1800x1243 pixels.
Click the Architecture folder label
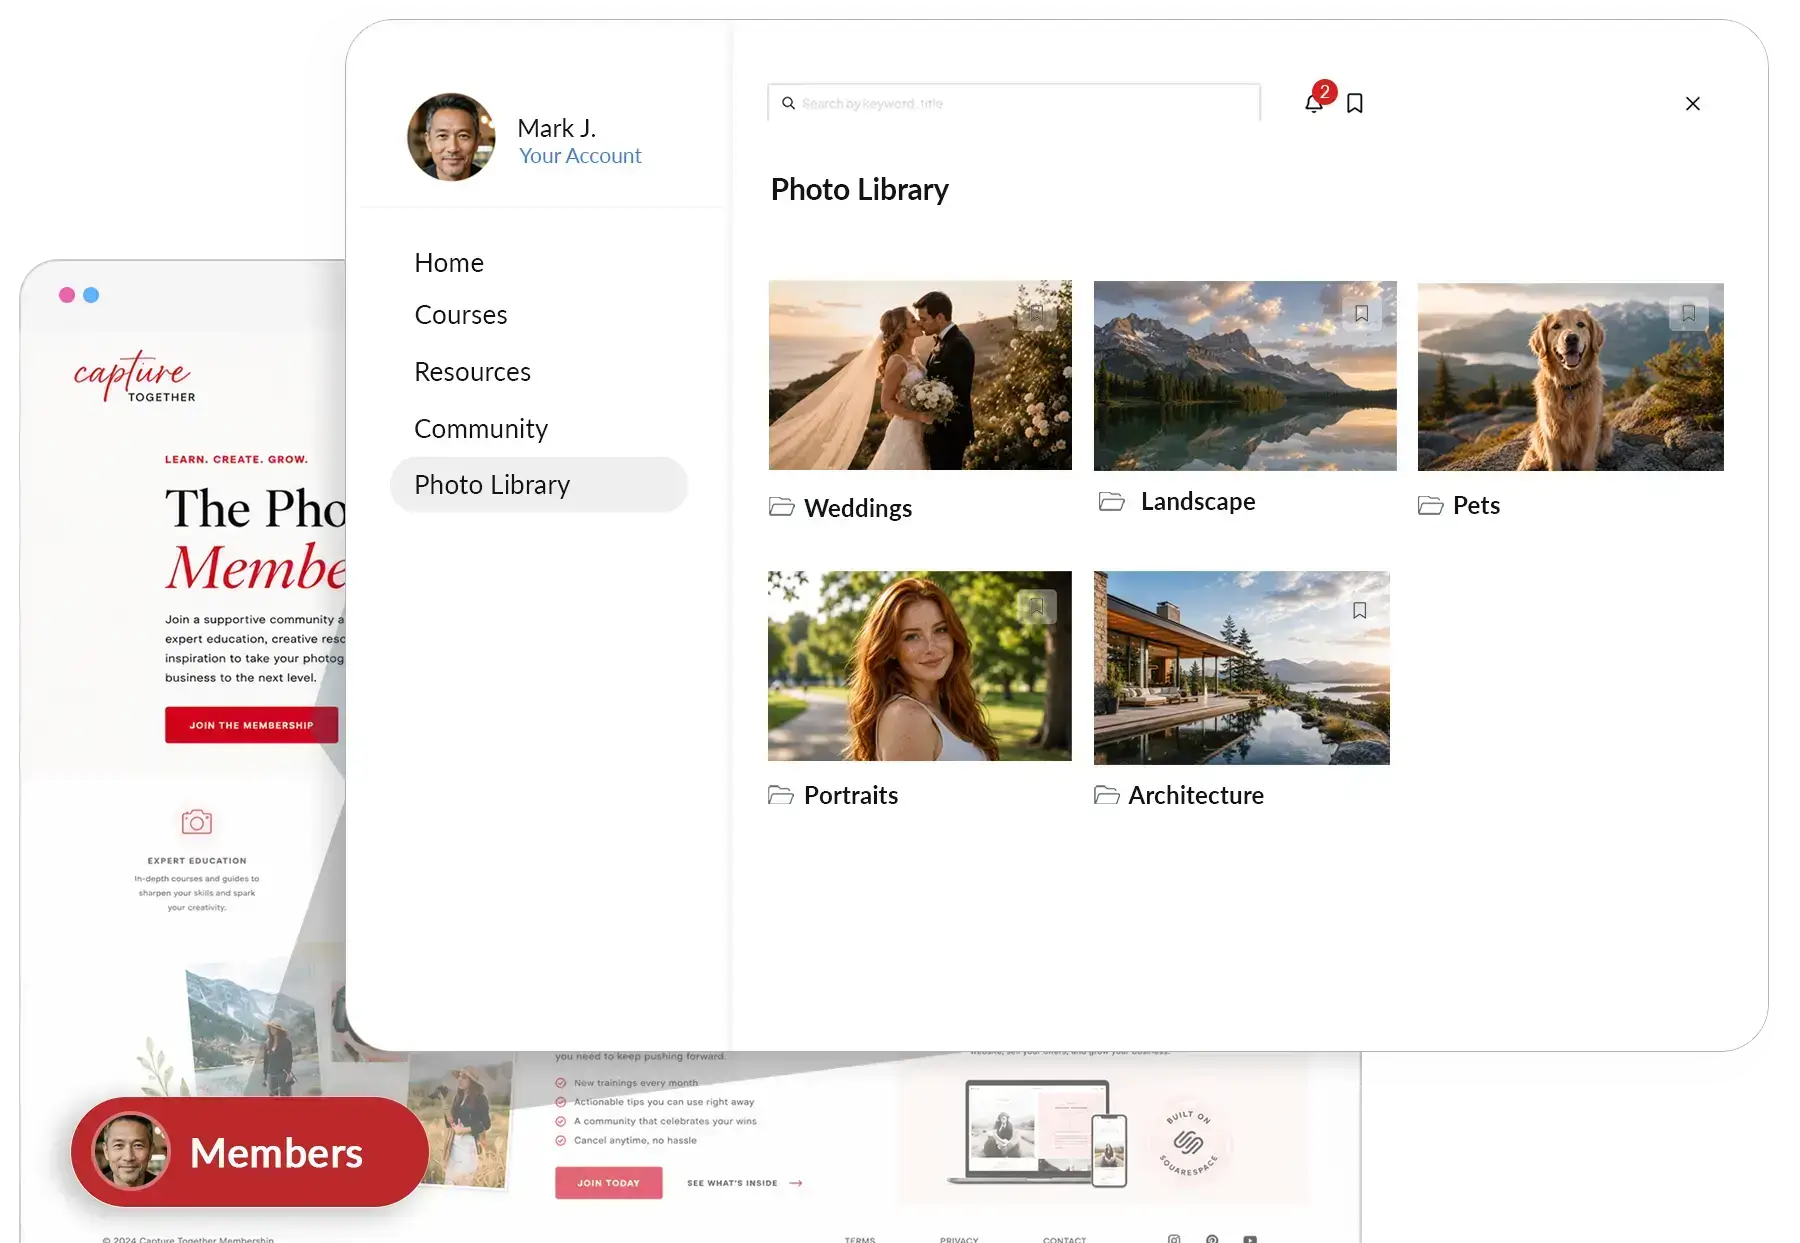click(x=1196, y=795)
